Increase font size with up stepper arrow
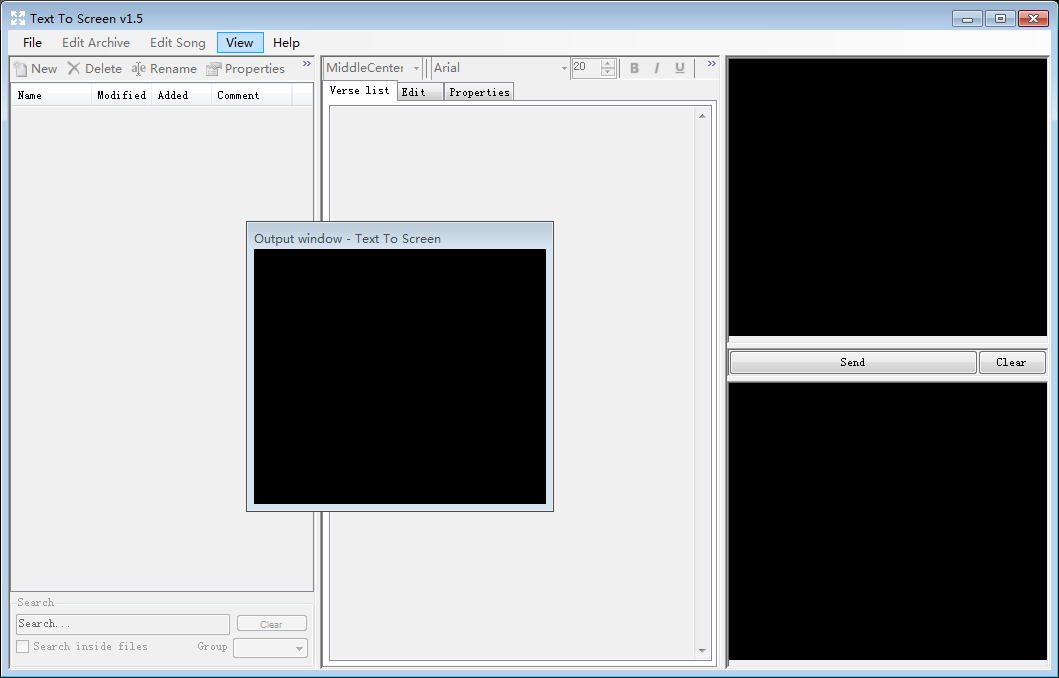This screenshot has height=678, width=1059. coord(608,63)
